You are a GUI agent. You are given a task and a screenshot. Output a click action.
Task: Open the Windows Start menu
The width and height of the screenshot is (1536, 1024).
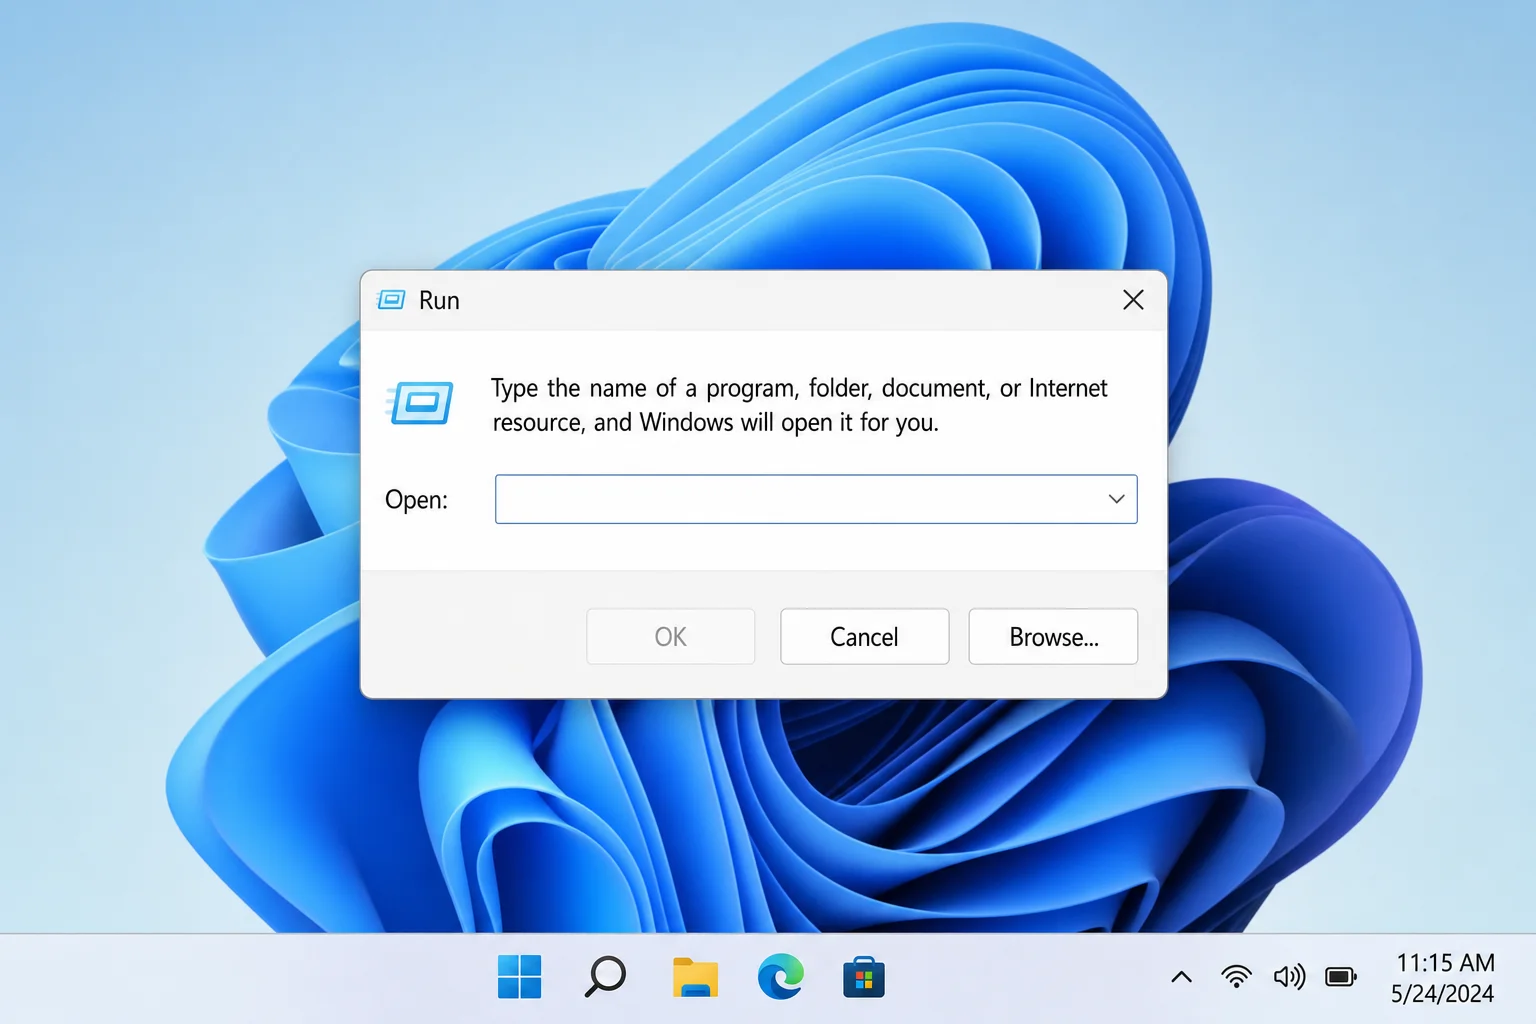point(520,977)
